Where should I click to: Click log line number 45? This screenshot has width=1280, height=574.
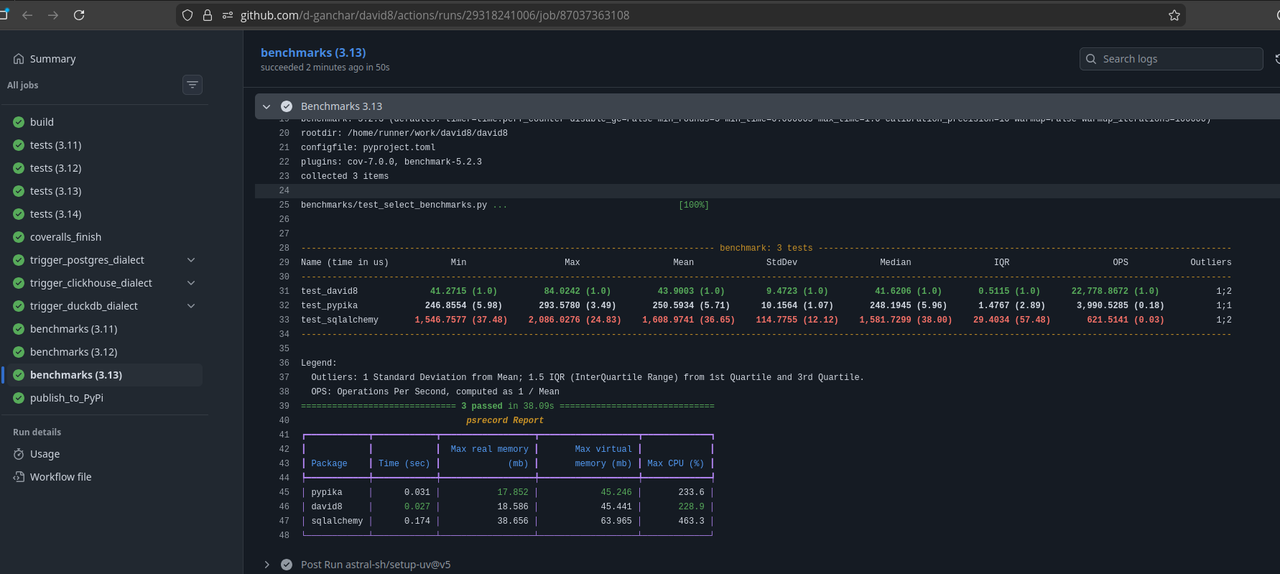coord(284,492)
